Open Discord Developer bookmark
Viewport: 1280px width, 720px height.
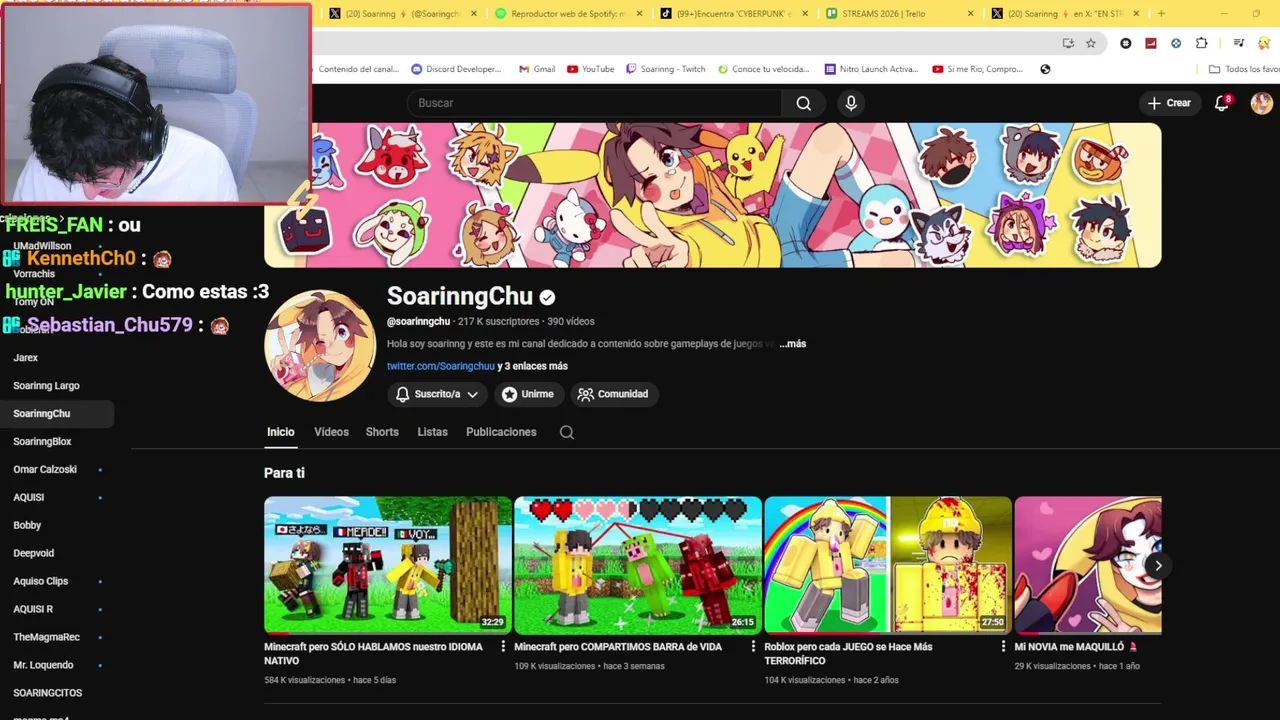[457, 69]
